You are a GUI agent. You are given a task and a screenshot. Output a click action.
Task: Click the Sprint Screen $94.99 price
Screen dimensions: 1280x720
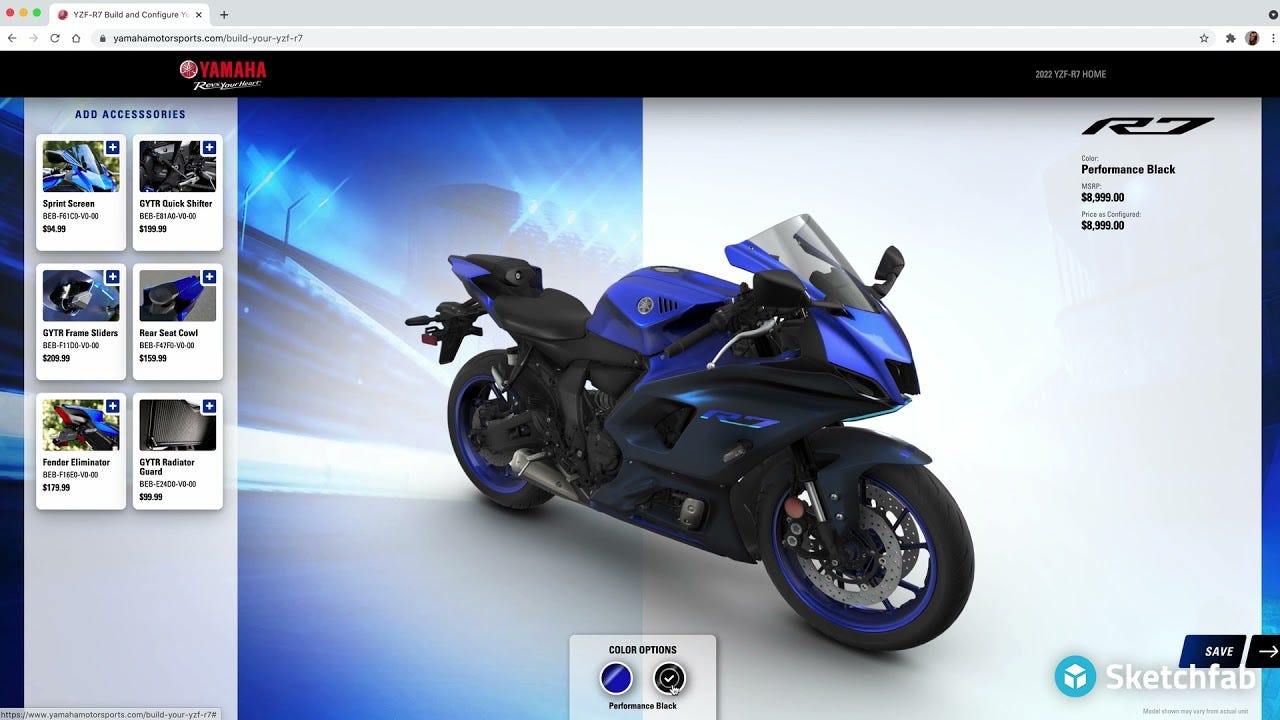tap(54, 229)
